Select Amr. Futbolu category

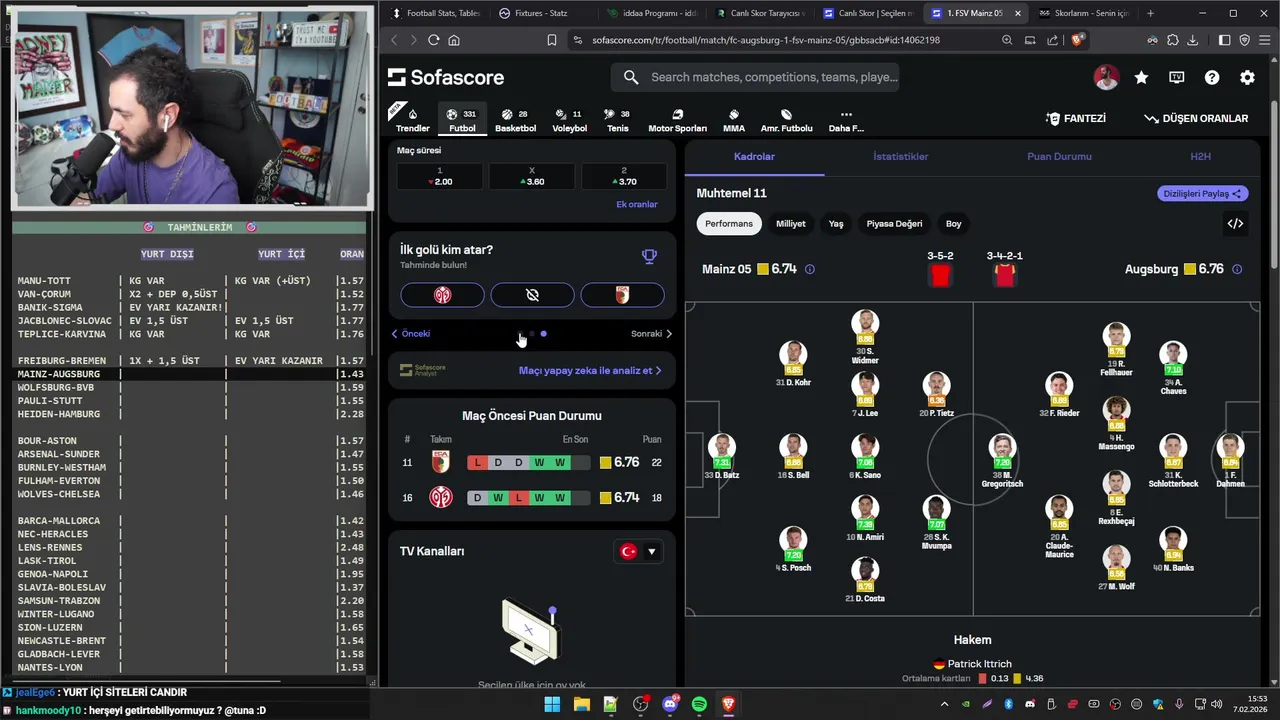[x=786, y=120]
